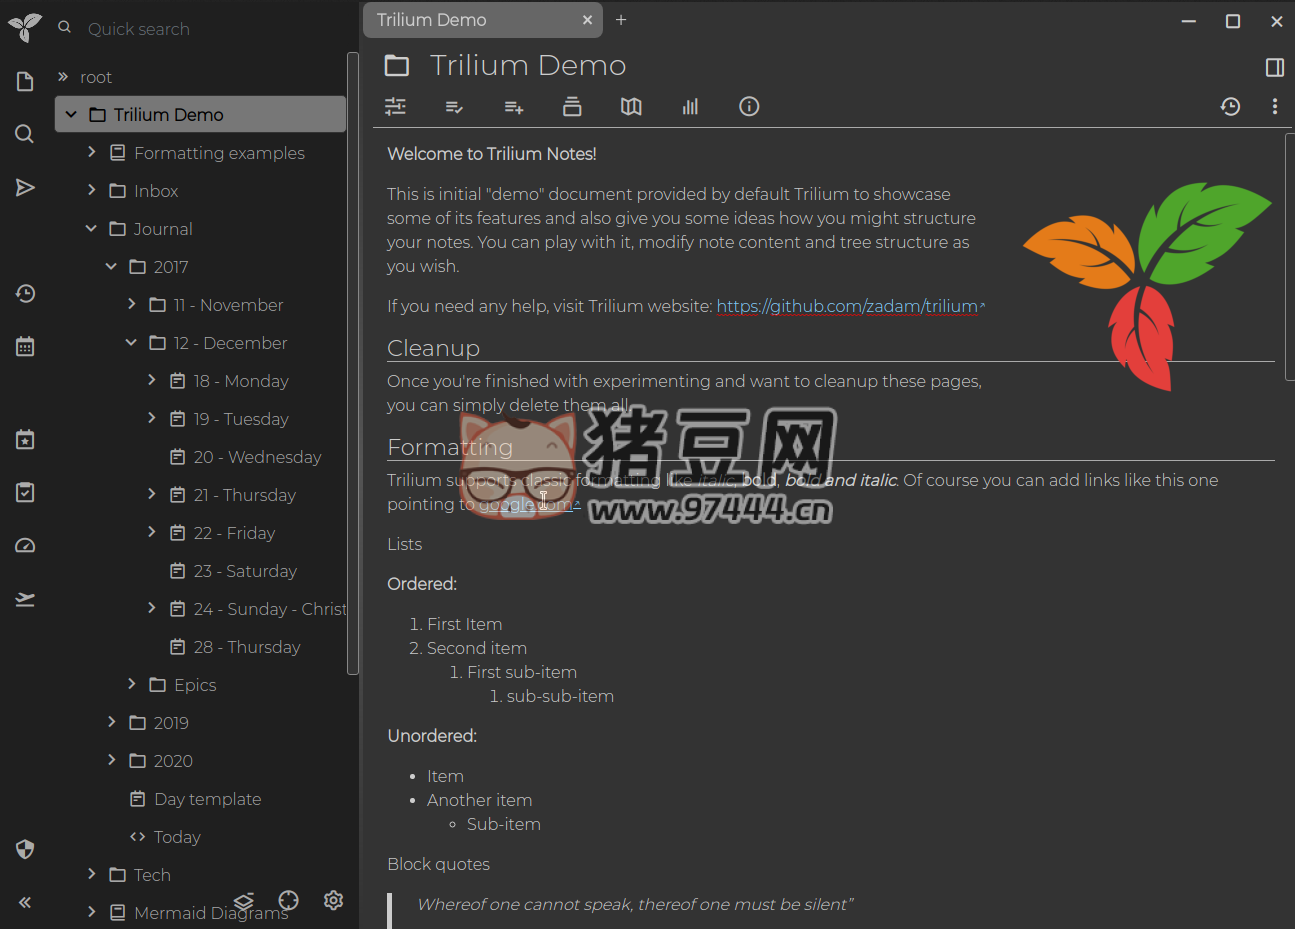Open the note actions three-dot menu

1274,106
